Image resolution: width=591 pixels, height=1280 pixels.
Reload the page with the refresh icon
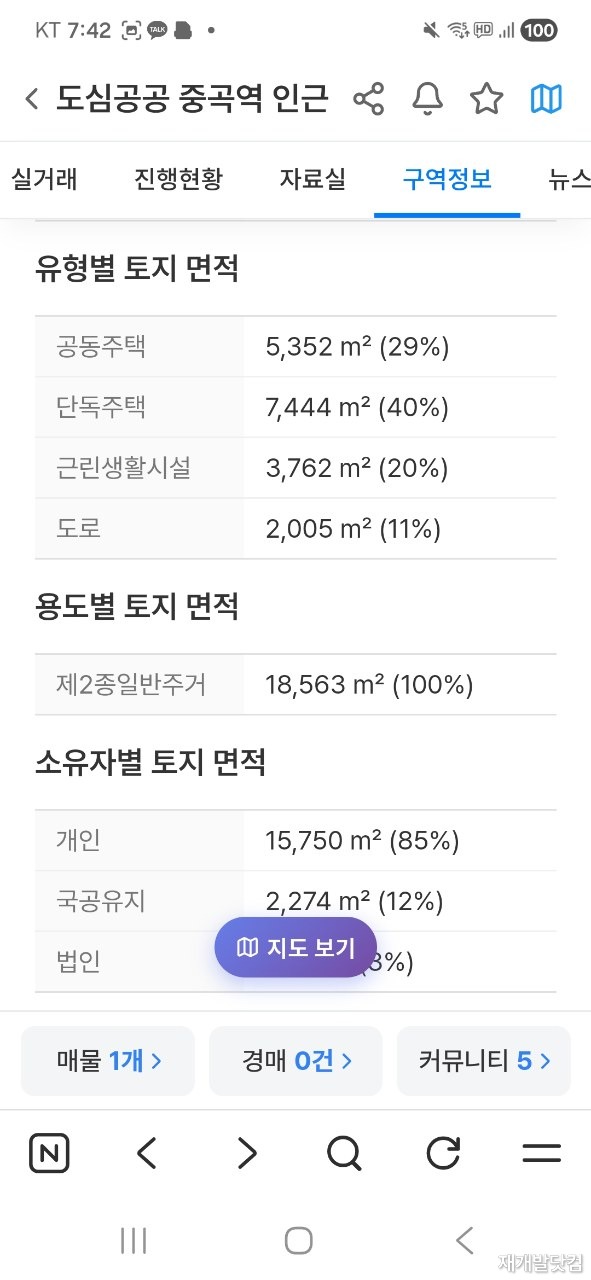click(443, 1154)
